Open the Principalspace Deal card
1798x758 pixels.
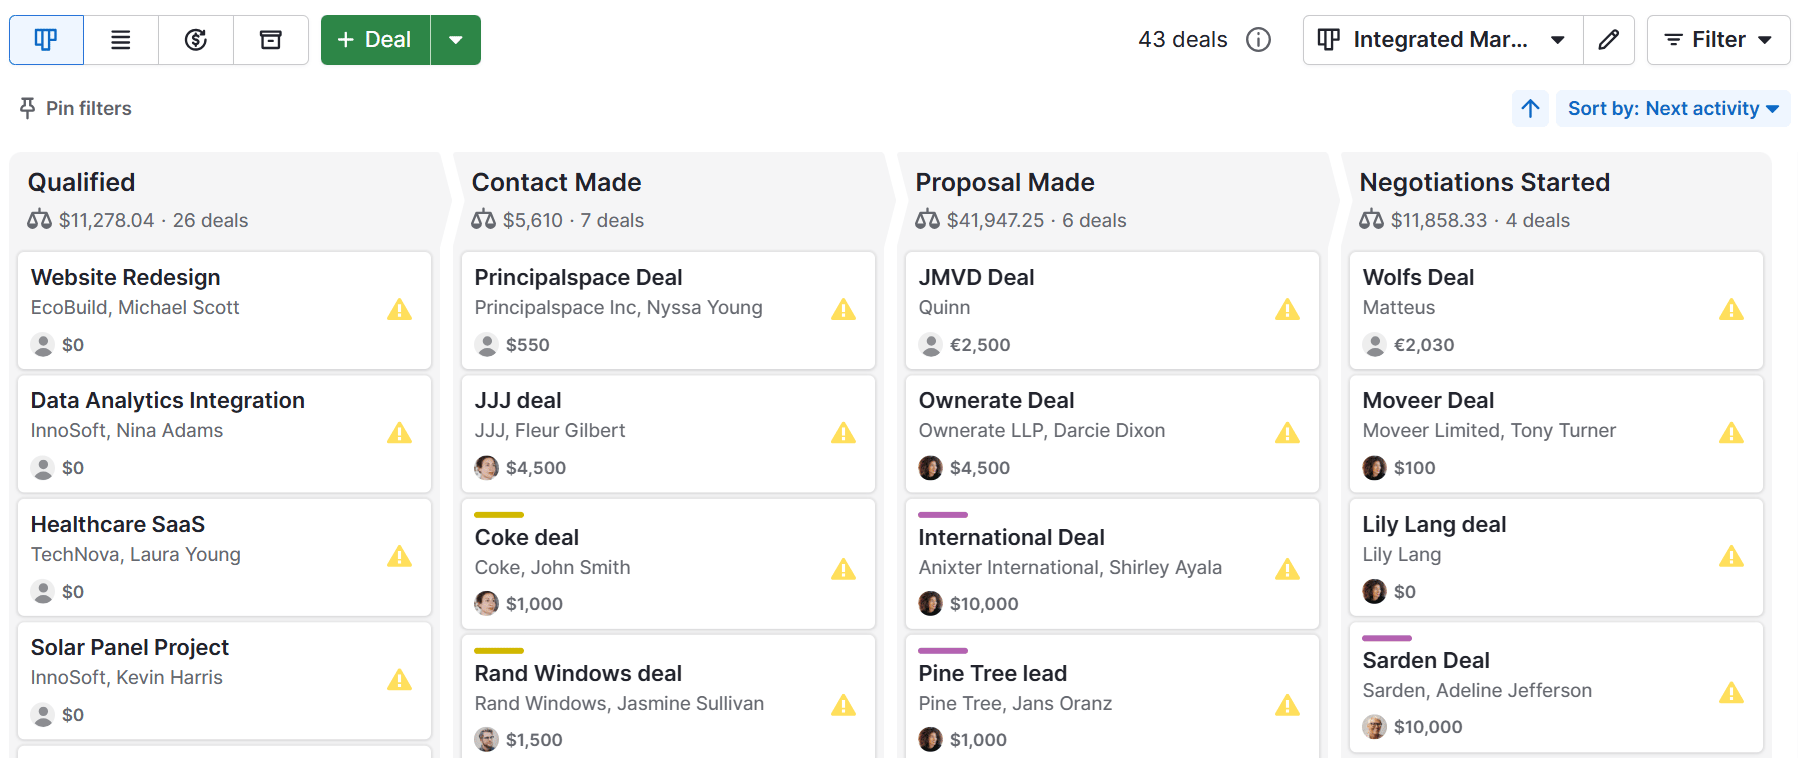(668, 310)
